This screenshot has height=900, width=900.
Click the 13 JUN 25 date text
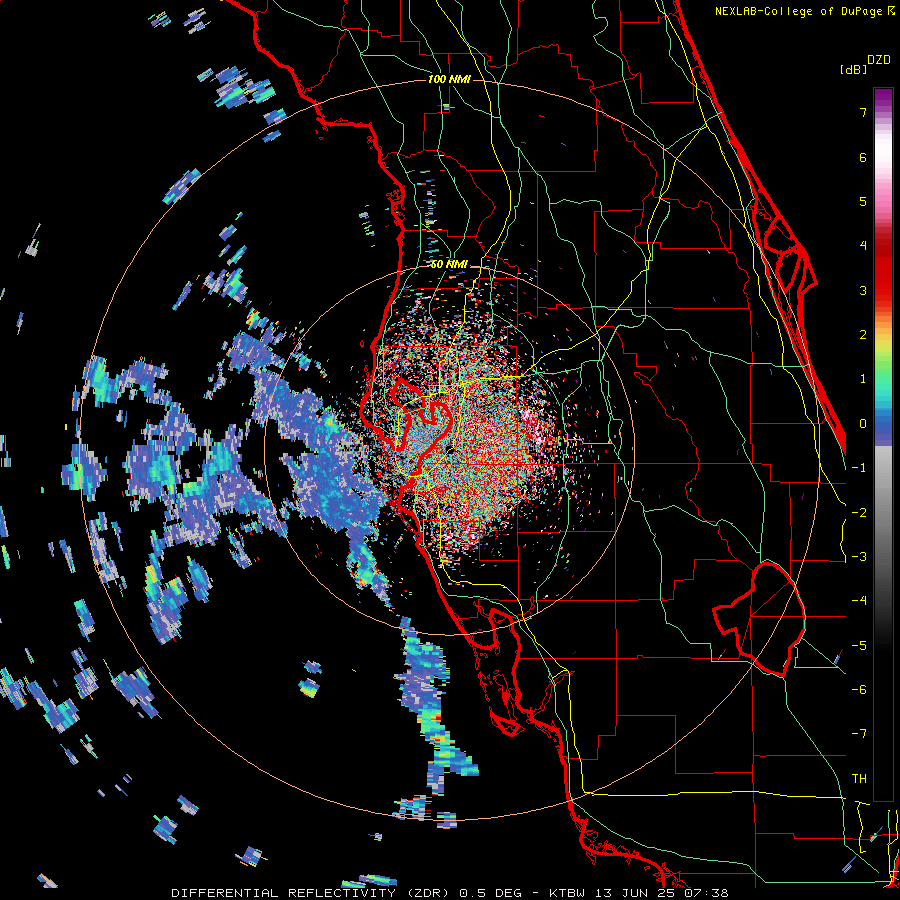pyautogui.click(x=636, y=893)
